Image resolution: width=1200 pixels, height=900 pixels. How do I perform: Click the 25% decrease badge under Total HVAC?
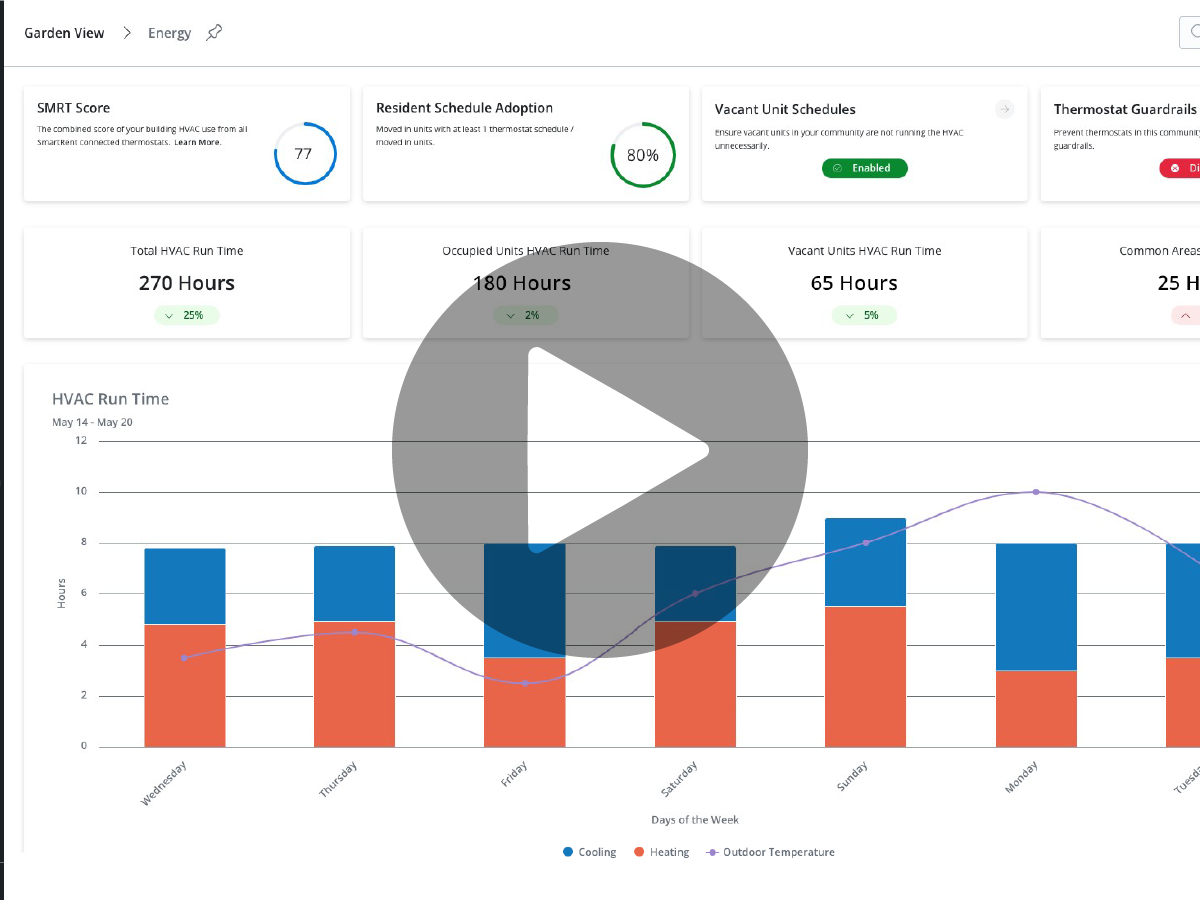186,315
